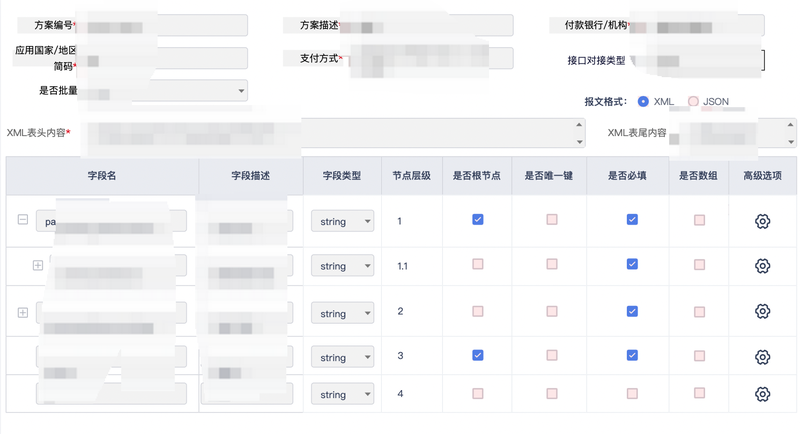Check 是否根节点 for node level 4
800x434 pixels.
pos(478,393)
